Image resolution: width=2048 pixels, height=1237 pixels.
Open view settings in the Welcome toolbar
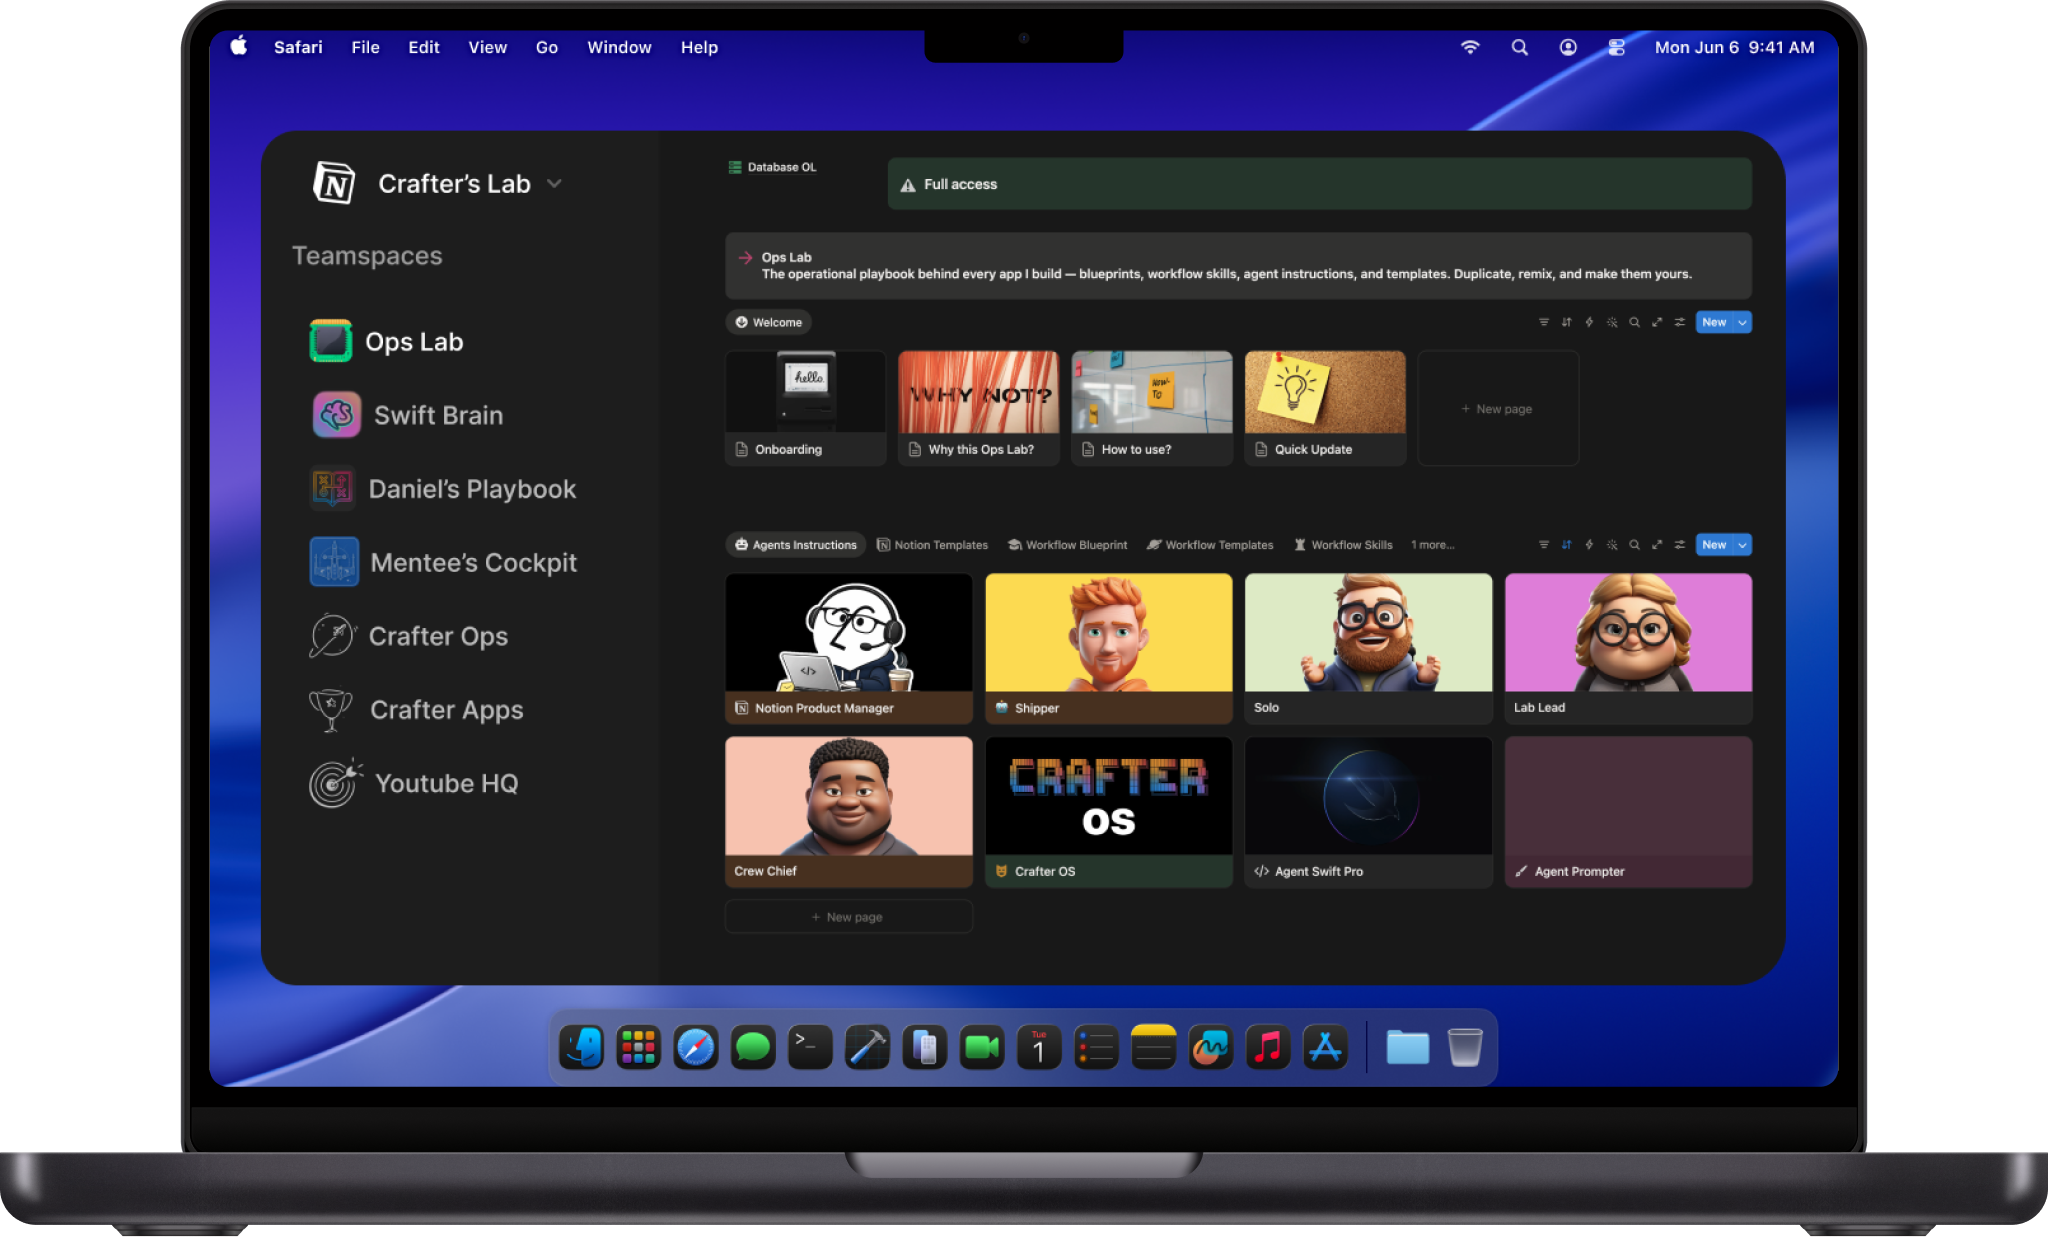1680,322
